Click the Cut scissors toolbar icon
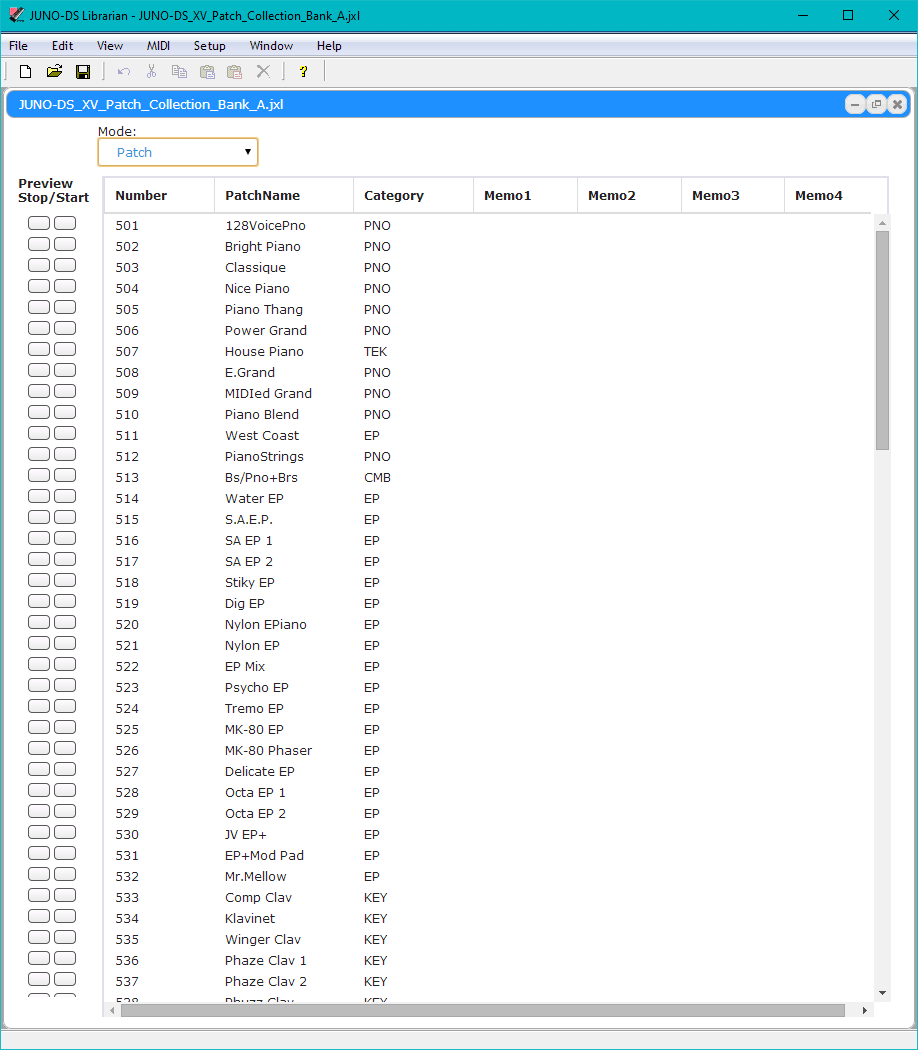The width and height of the screenshot is (918, 1050). (152, 71)
